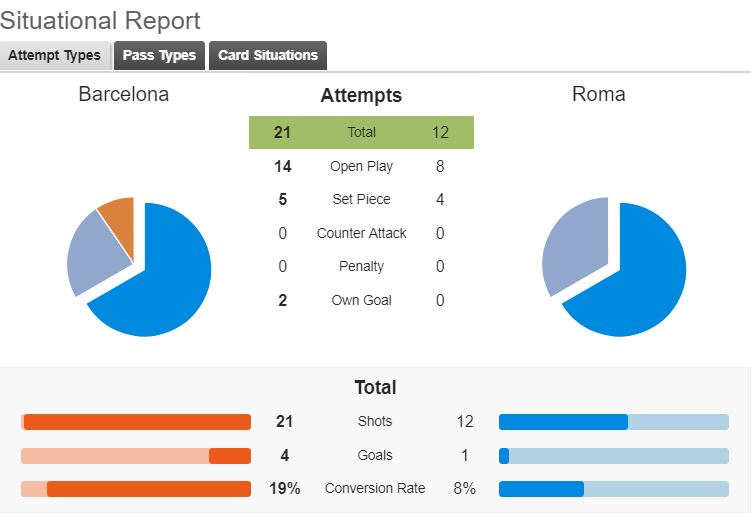Switch to the Attempt Types tab
Screen dimensions: 755x527
click(x=55, y=56)
